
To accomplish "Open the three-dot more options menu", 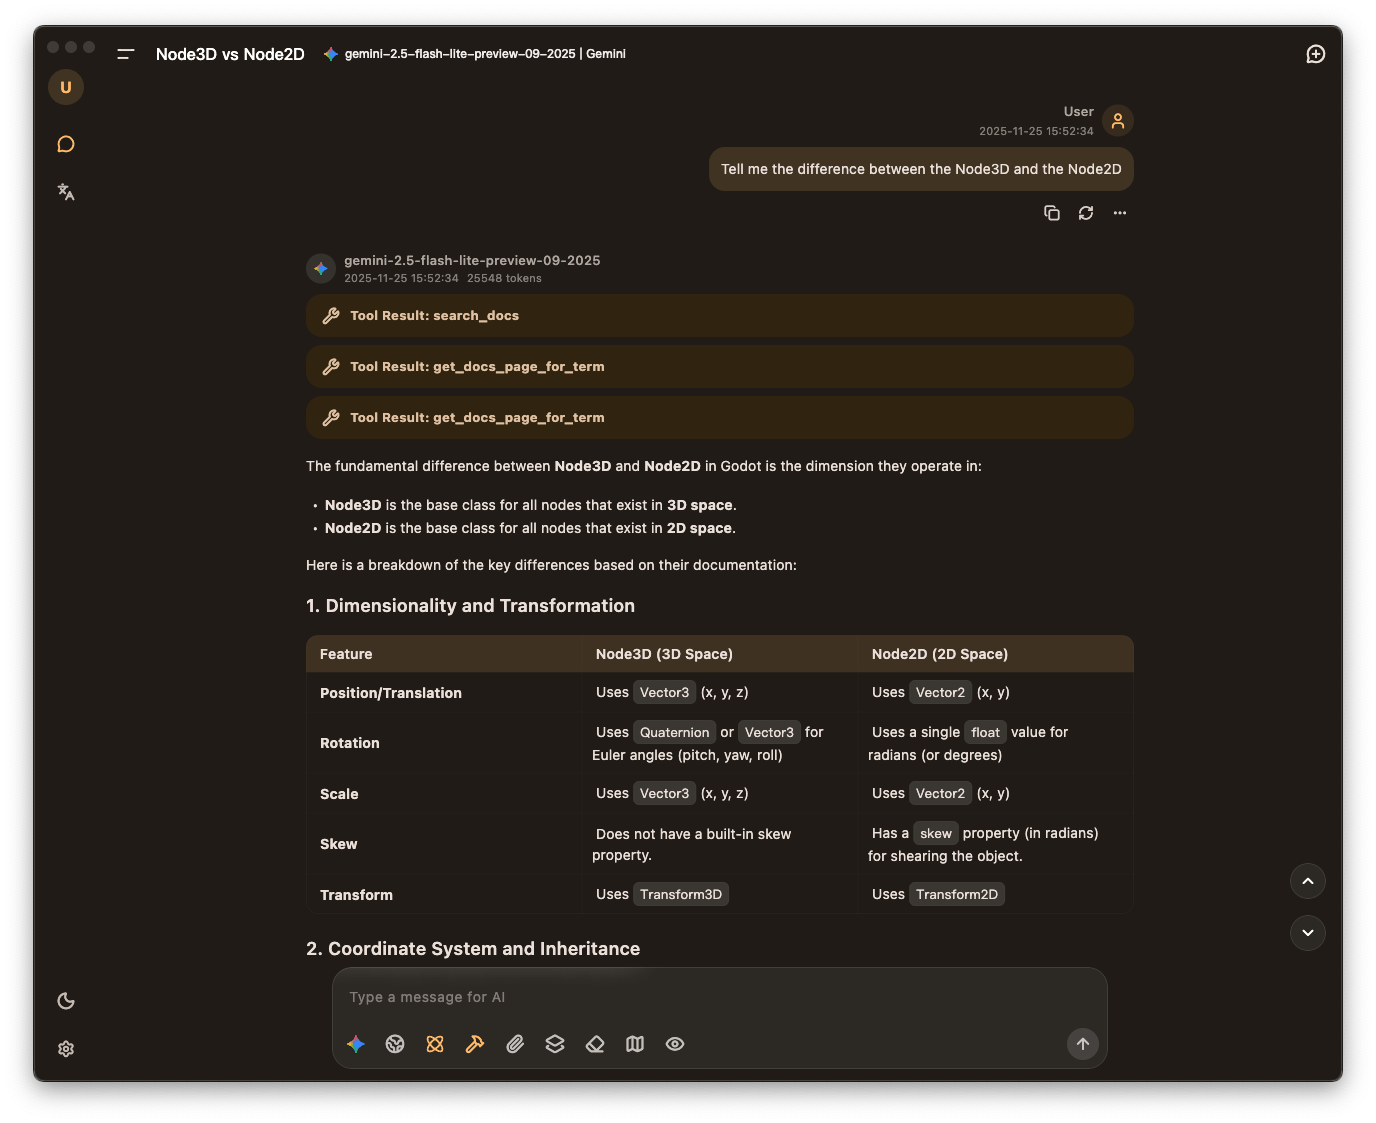I will (x=1120, y=213).
